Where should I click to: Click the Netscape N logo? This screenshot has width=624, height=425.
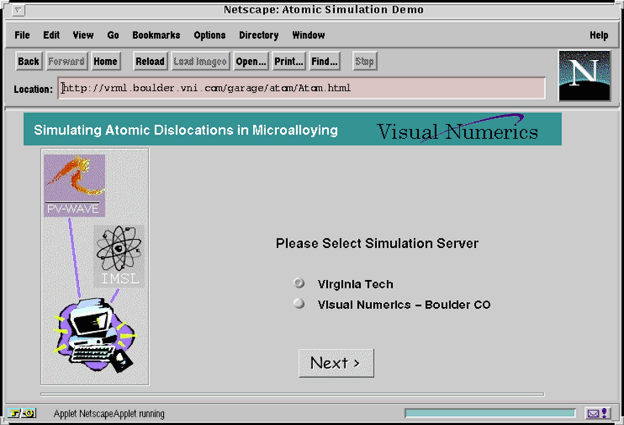pos(584,76)
